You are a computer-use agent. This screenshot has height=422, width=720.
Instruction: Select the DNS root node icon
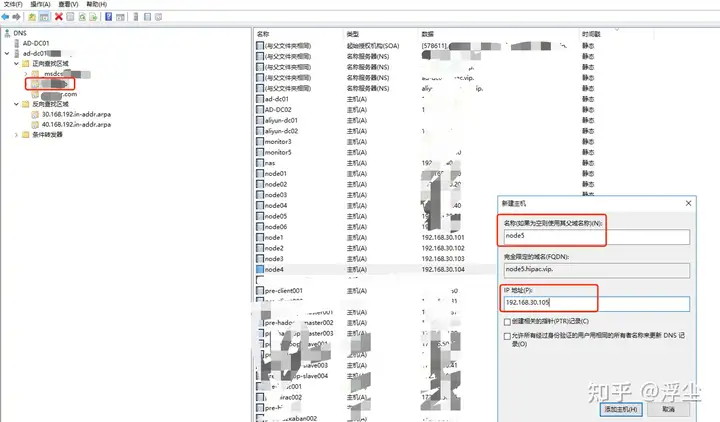tap(7, 33)
